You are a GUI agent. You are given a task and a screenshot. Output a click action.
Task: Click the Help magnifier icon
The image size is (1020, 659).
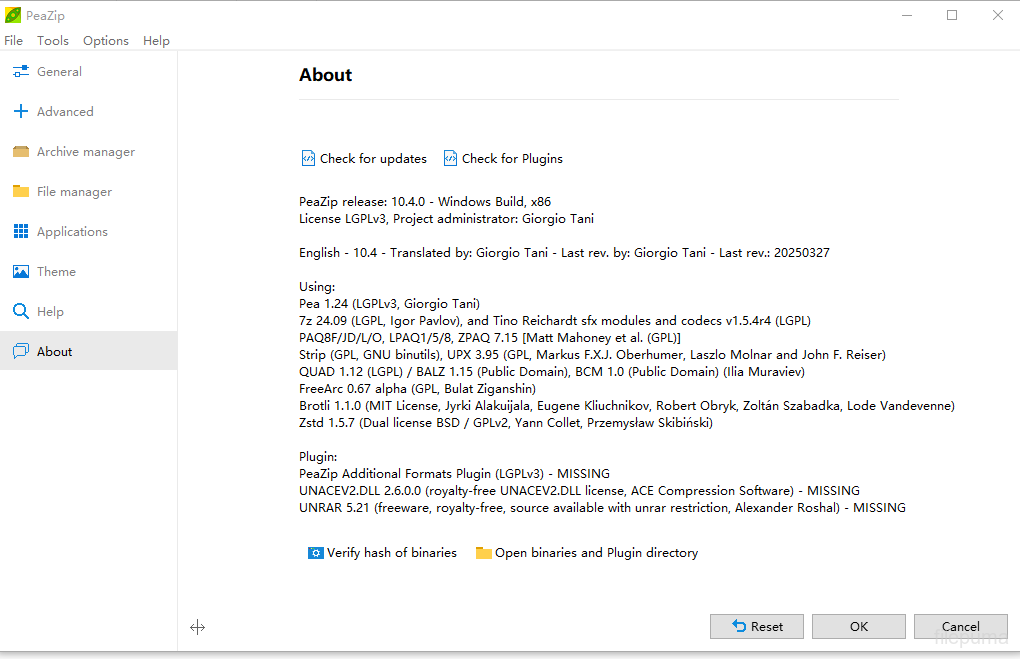20,312
